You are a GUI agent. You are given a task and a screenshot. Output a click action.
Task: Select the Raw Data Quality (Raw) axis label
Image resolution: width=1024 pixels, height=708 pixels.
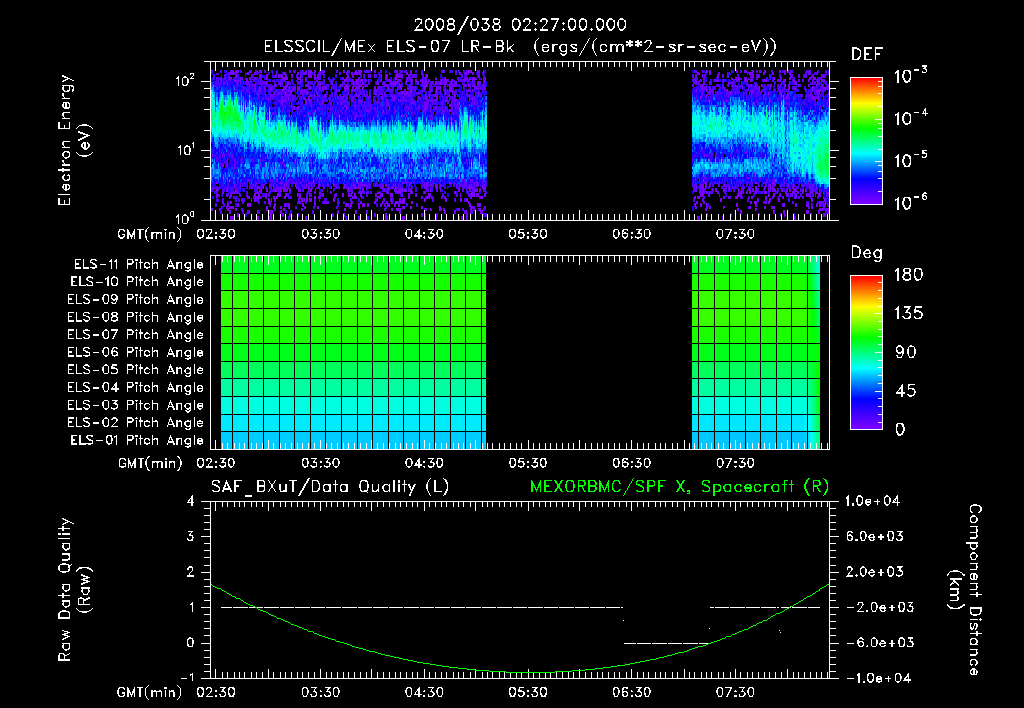coord(74,590)
